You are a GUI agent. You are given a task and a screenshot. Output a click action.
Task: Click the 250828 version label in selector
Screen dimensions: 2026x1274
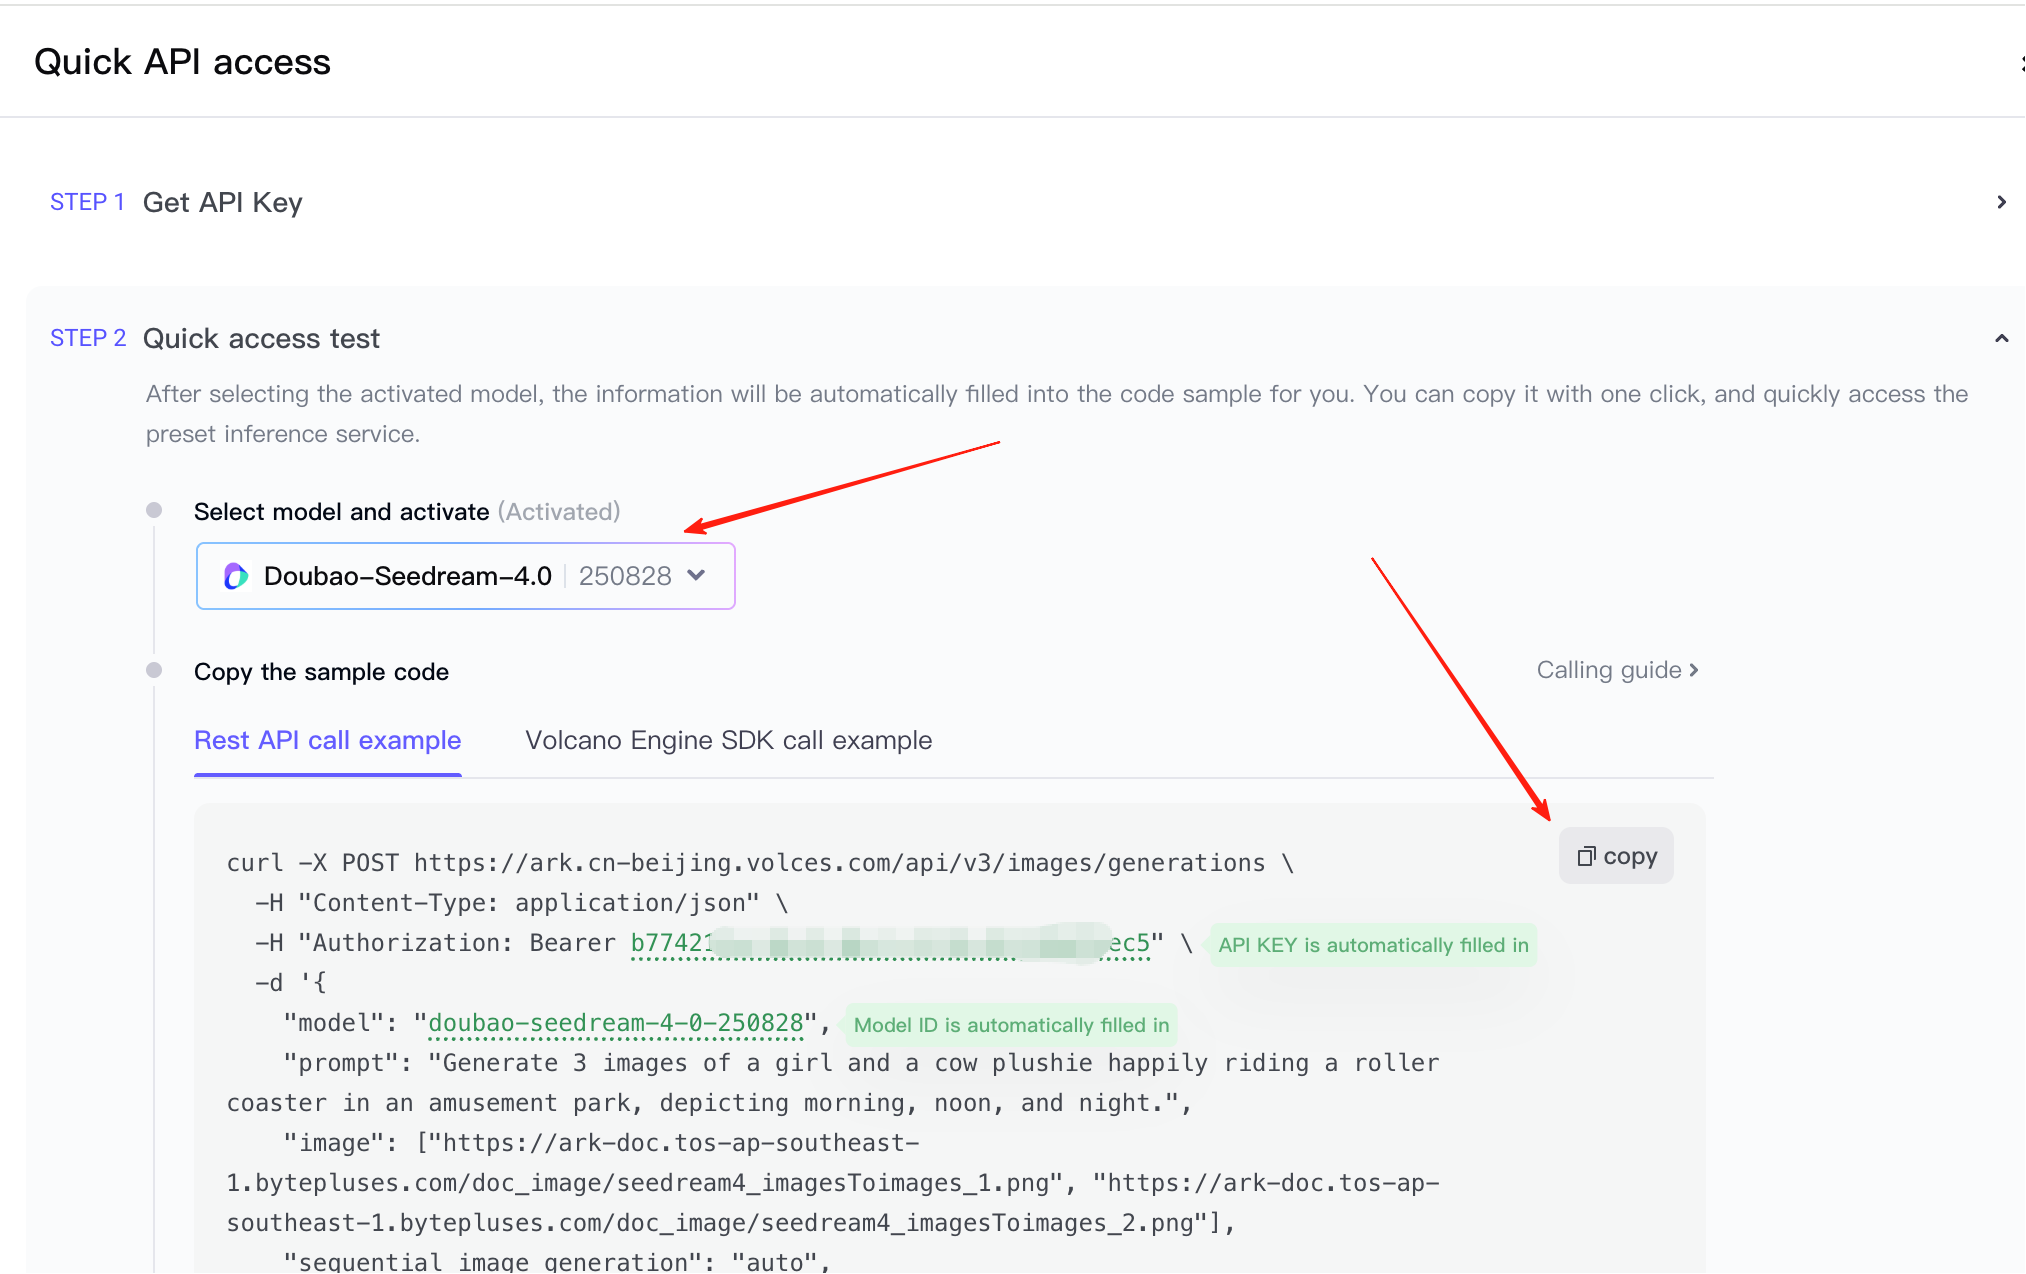(x=625, y=576)
